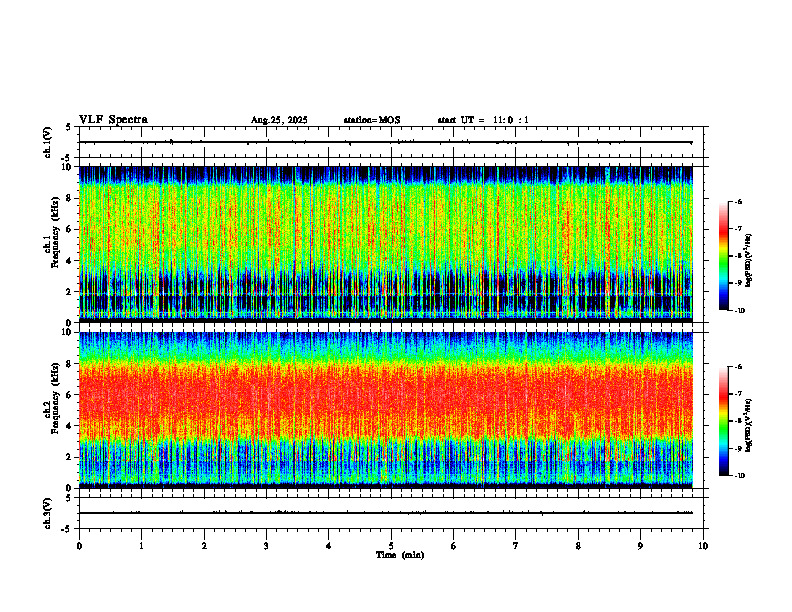Click the "-6" label on ch.1 color scale
Image resolution: width=792 pixels, height=612 pixels.
click(738, 202)
